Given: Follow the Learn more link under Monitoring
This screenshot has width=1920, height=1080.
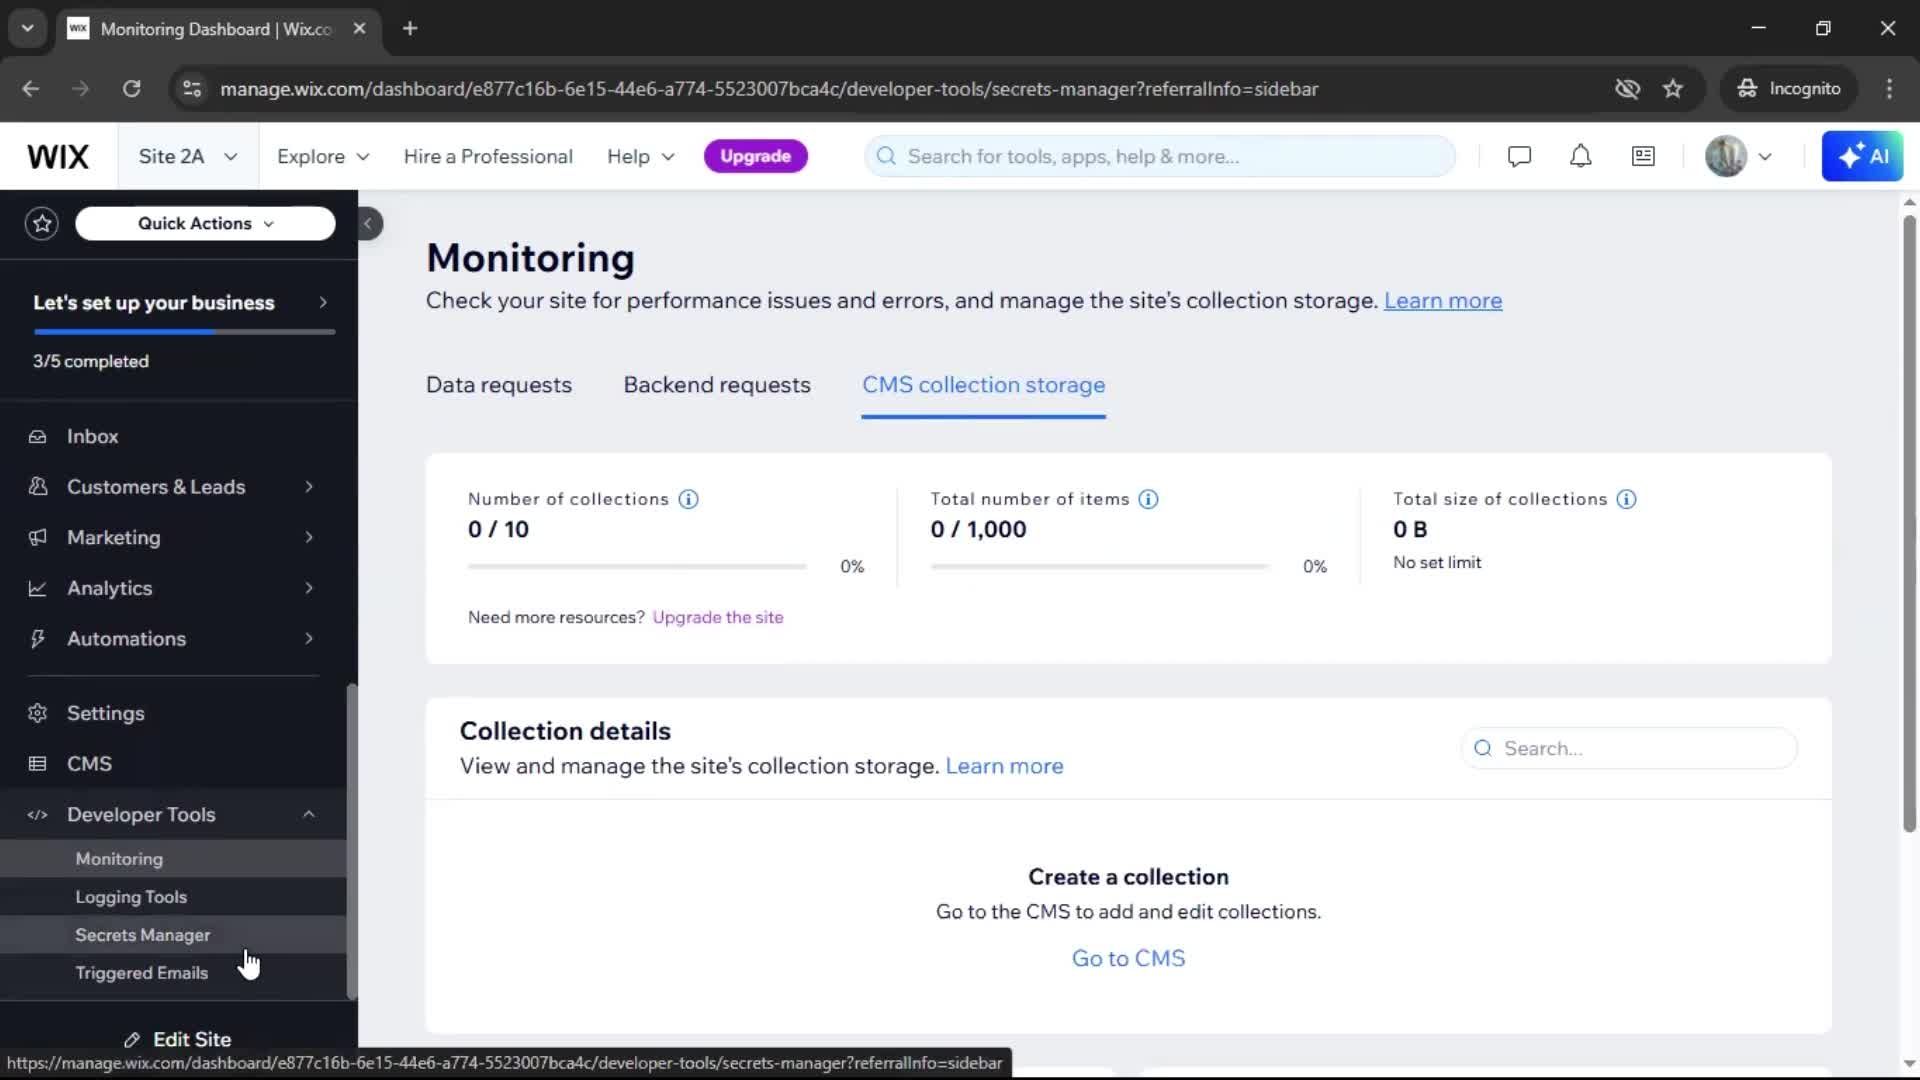Looking at the screenshot, I should (1442, 301).
